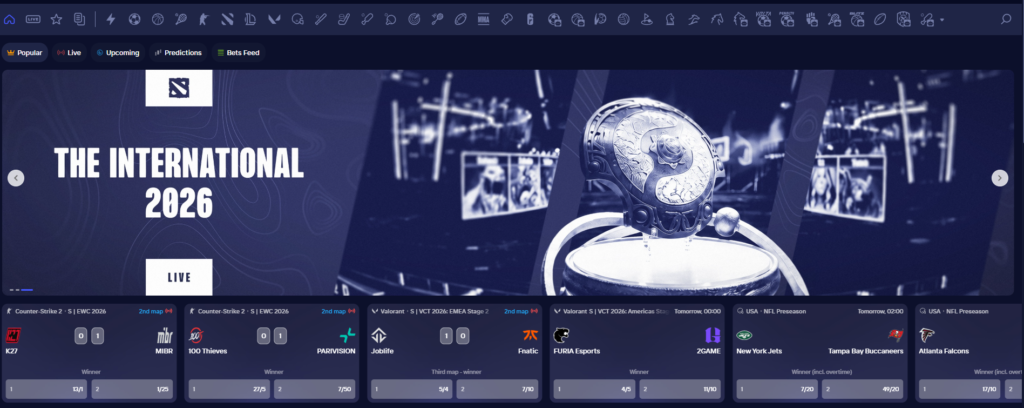1024x408 pixels.
Task: Bet on Fnatic third map at 7/10
Action: (x=497, y=389)
